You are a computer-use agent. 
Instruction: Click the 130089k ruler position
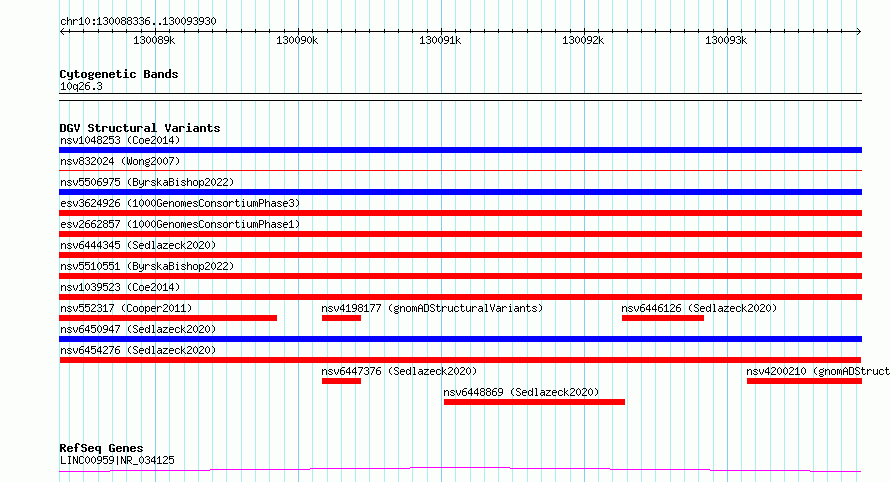[154, 40]
